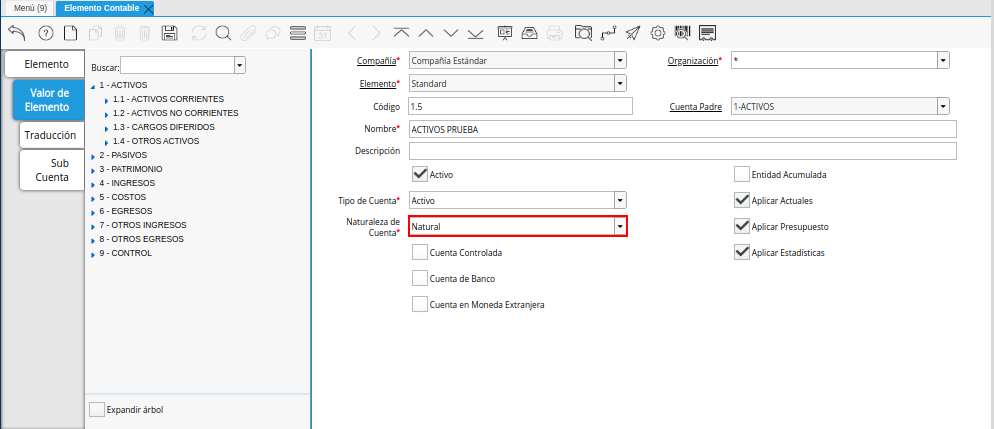The width and height of the screenshot is (994, 429).
Task: Open the Buscar combo box arrow
Action: (240, 66)
